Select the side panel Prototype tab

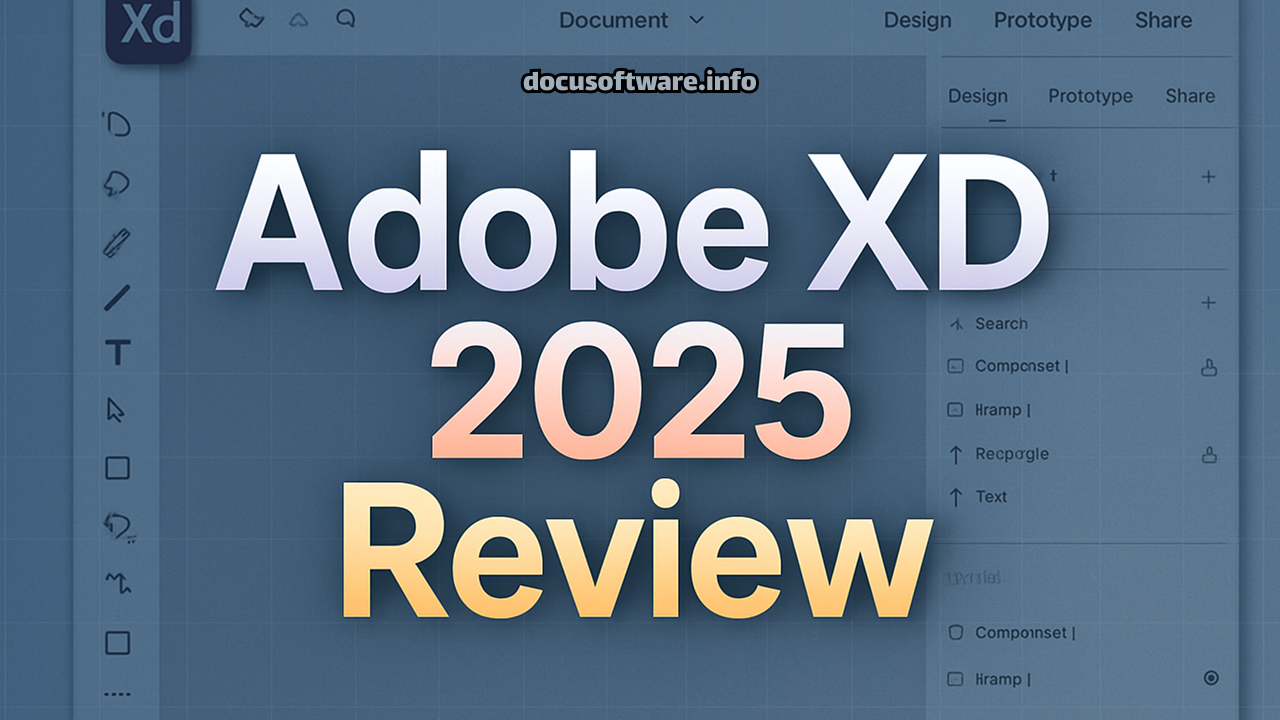coord(1090,96)
